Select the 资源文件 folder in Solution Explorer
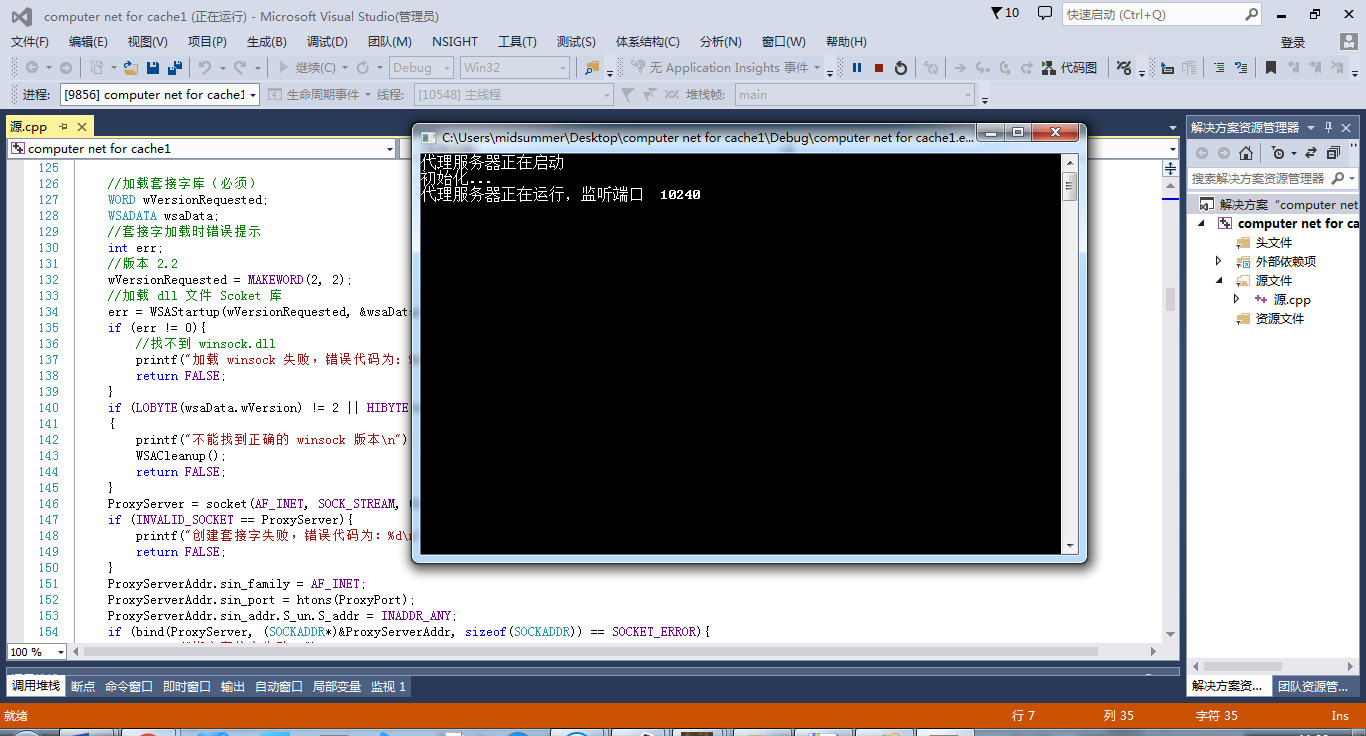 click(x=1280, y=318)
